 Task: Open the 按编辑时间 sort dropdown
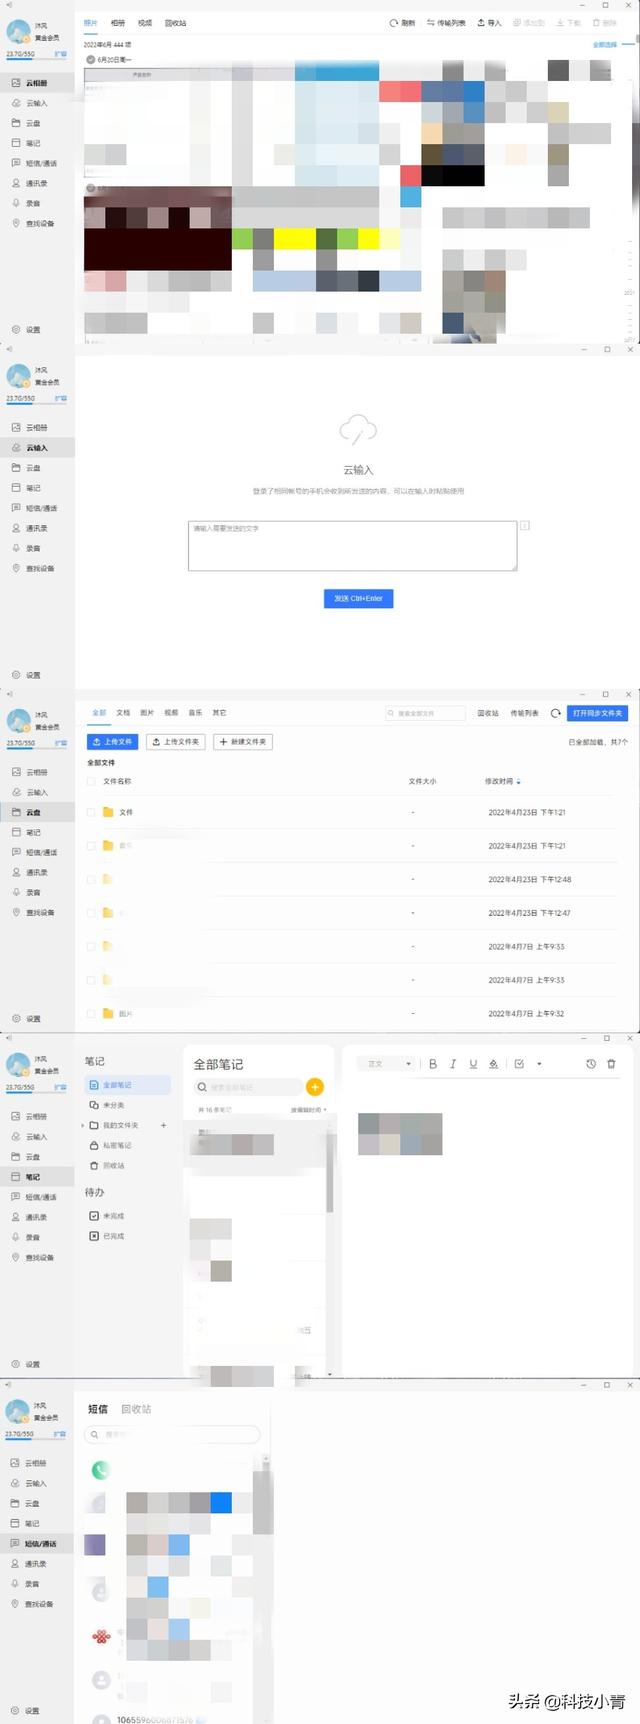[x=308, y=1110]
